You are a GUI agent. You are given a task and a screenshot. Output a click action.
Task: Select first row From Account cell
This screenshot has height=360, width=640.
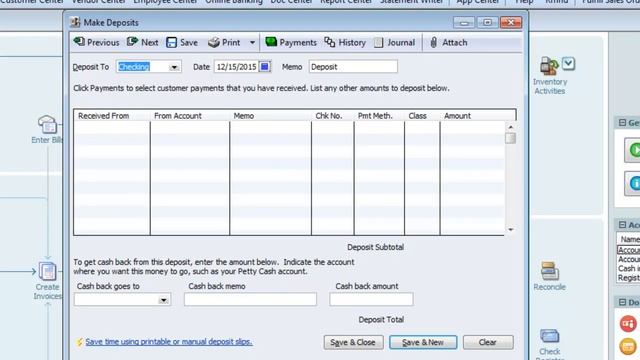(x=190, y=127)
